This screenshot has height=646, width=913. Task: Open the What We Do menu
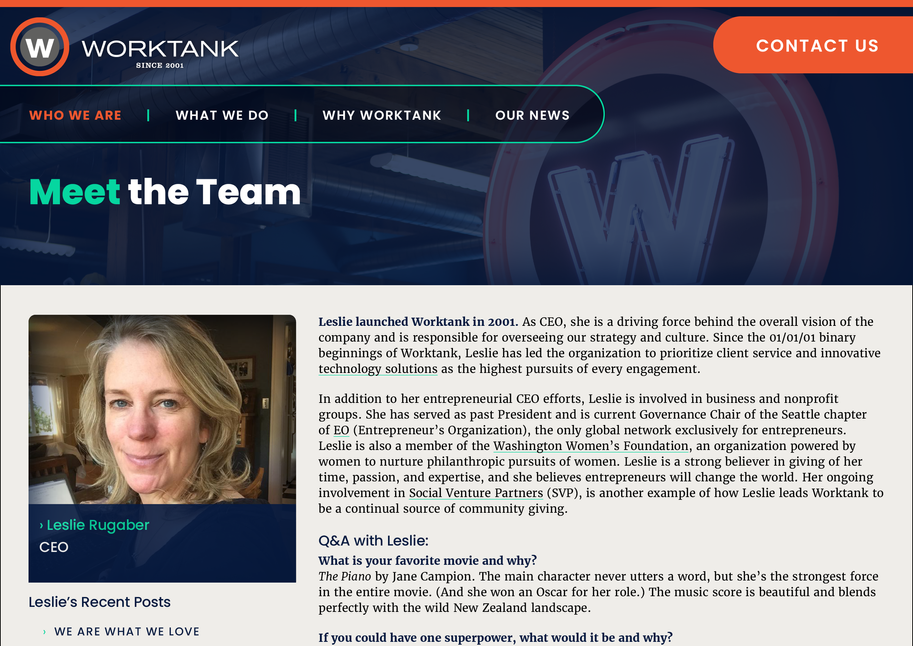(x=222, y=115)
